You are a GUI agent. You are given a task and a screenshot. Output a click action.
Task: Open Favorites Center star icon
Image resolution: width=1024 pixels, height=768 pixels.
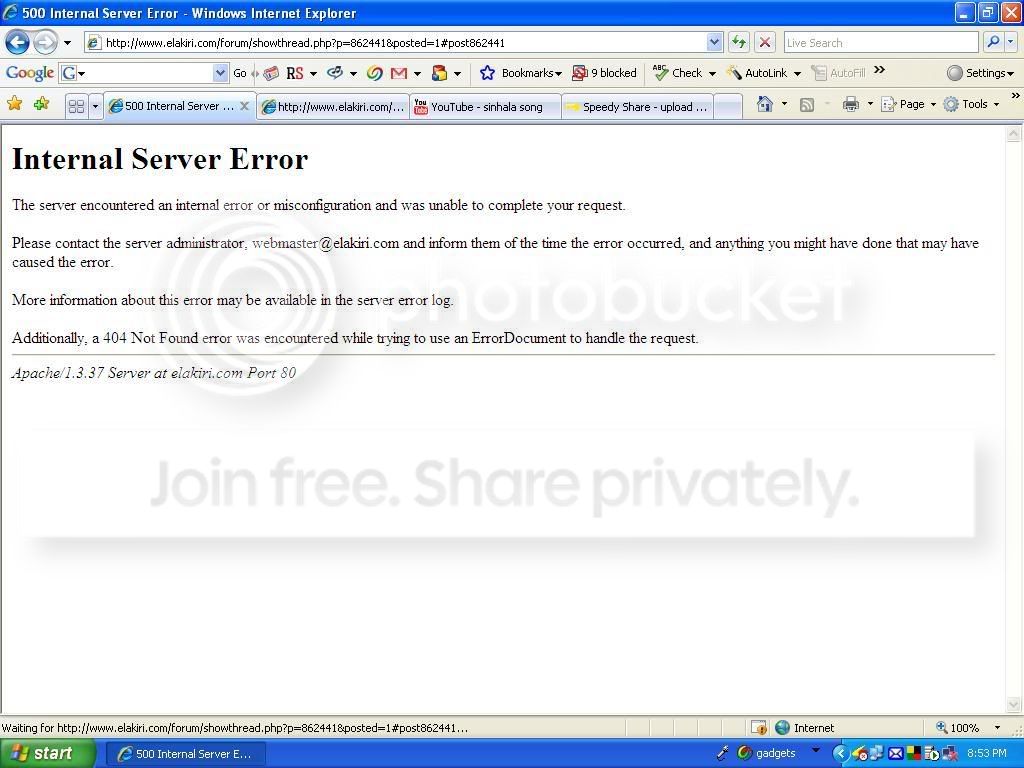tap(14, 104)
